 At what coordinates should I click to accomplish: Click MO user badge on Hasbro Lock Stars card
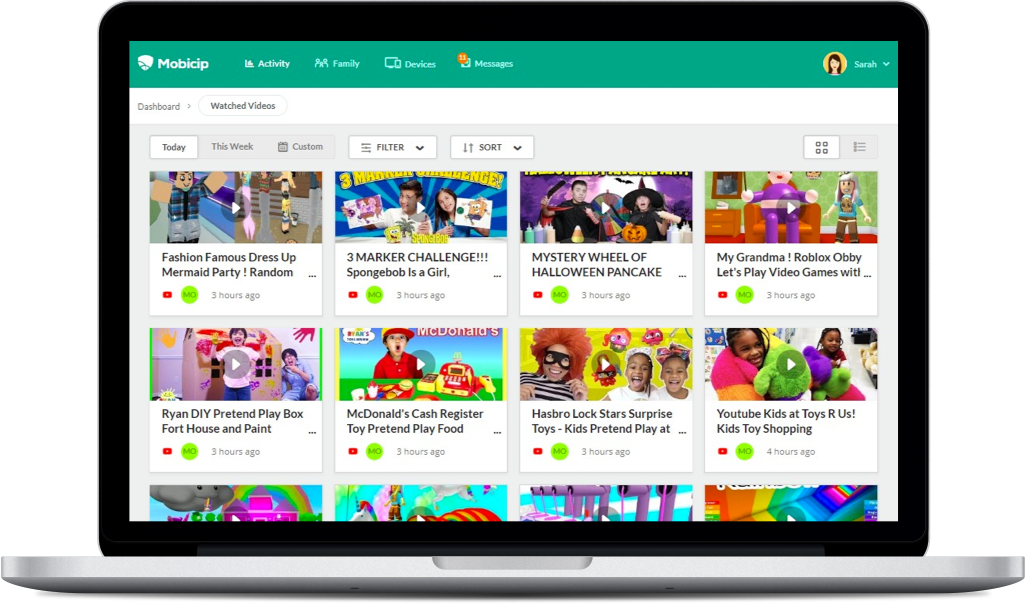[x=559, y=452]
